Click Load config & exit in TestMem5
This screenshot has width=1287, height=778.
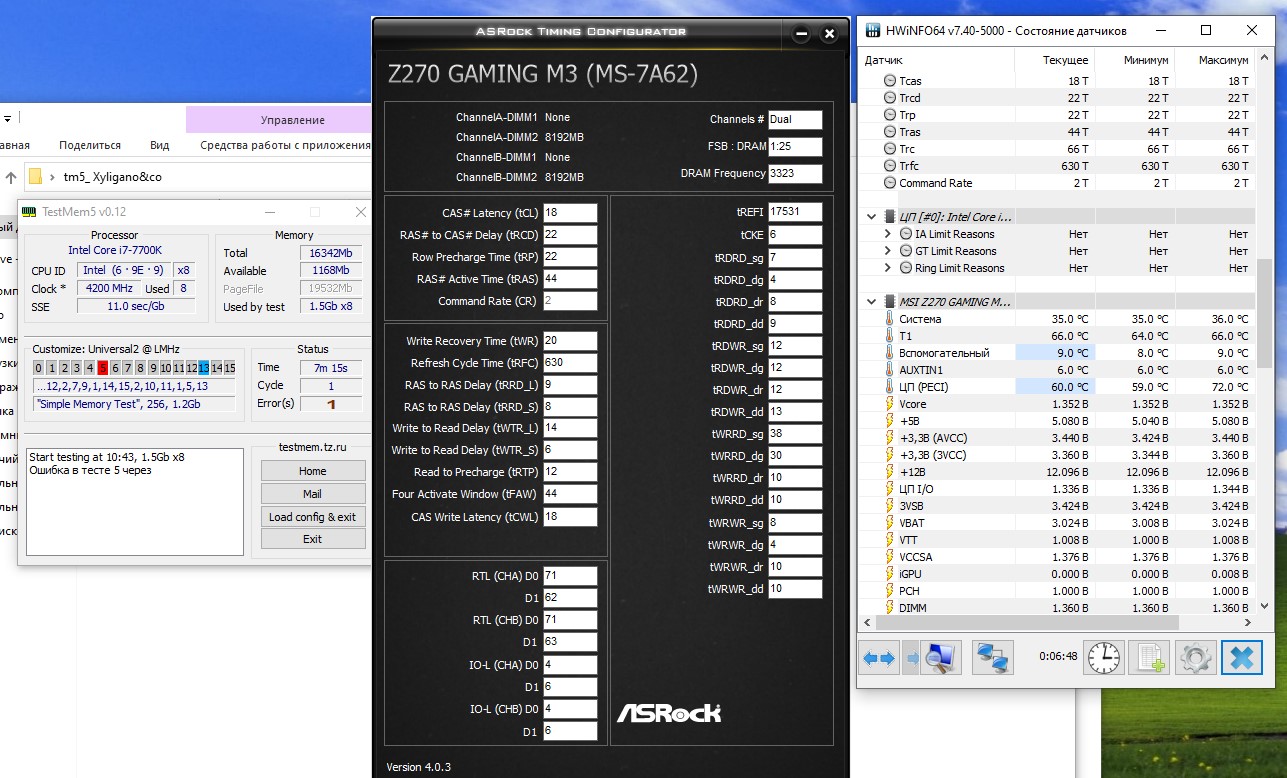pos(312,517)
